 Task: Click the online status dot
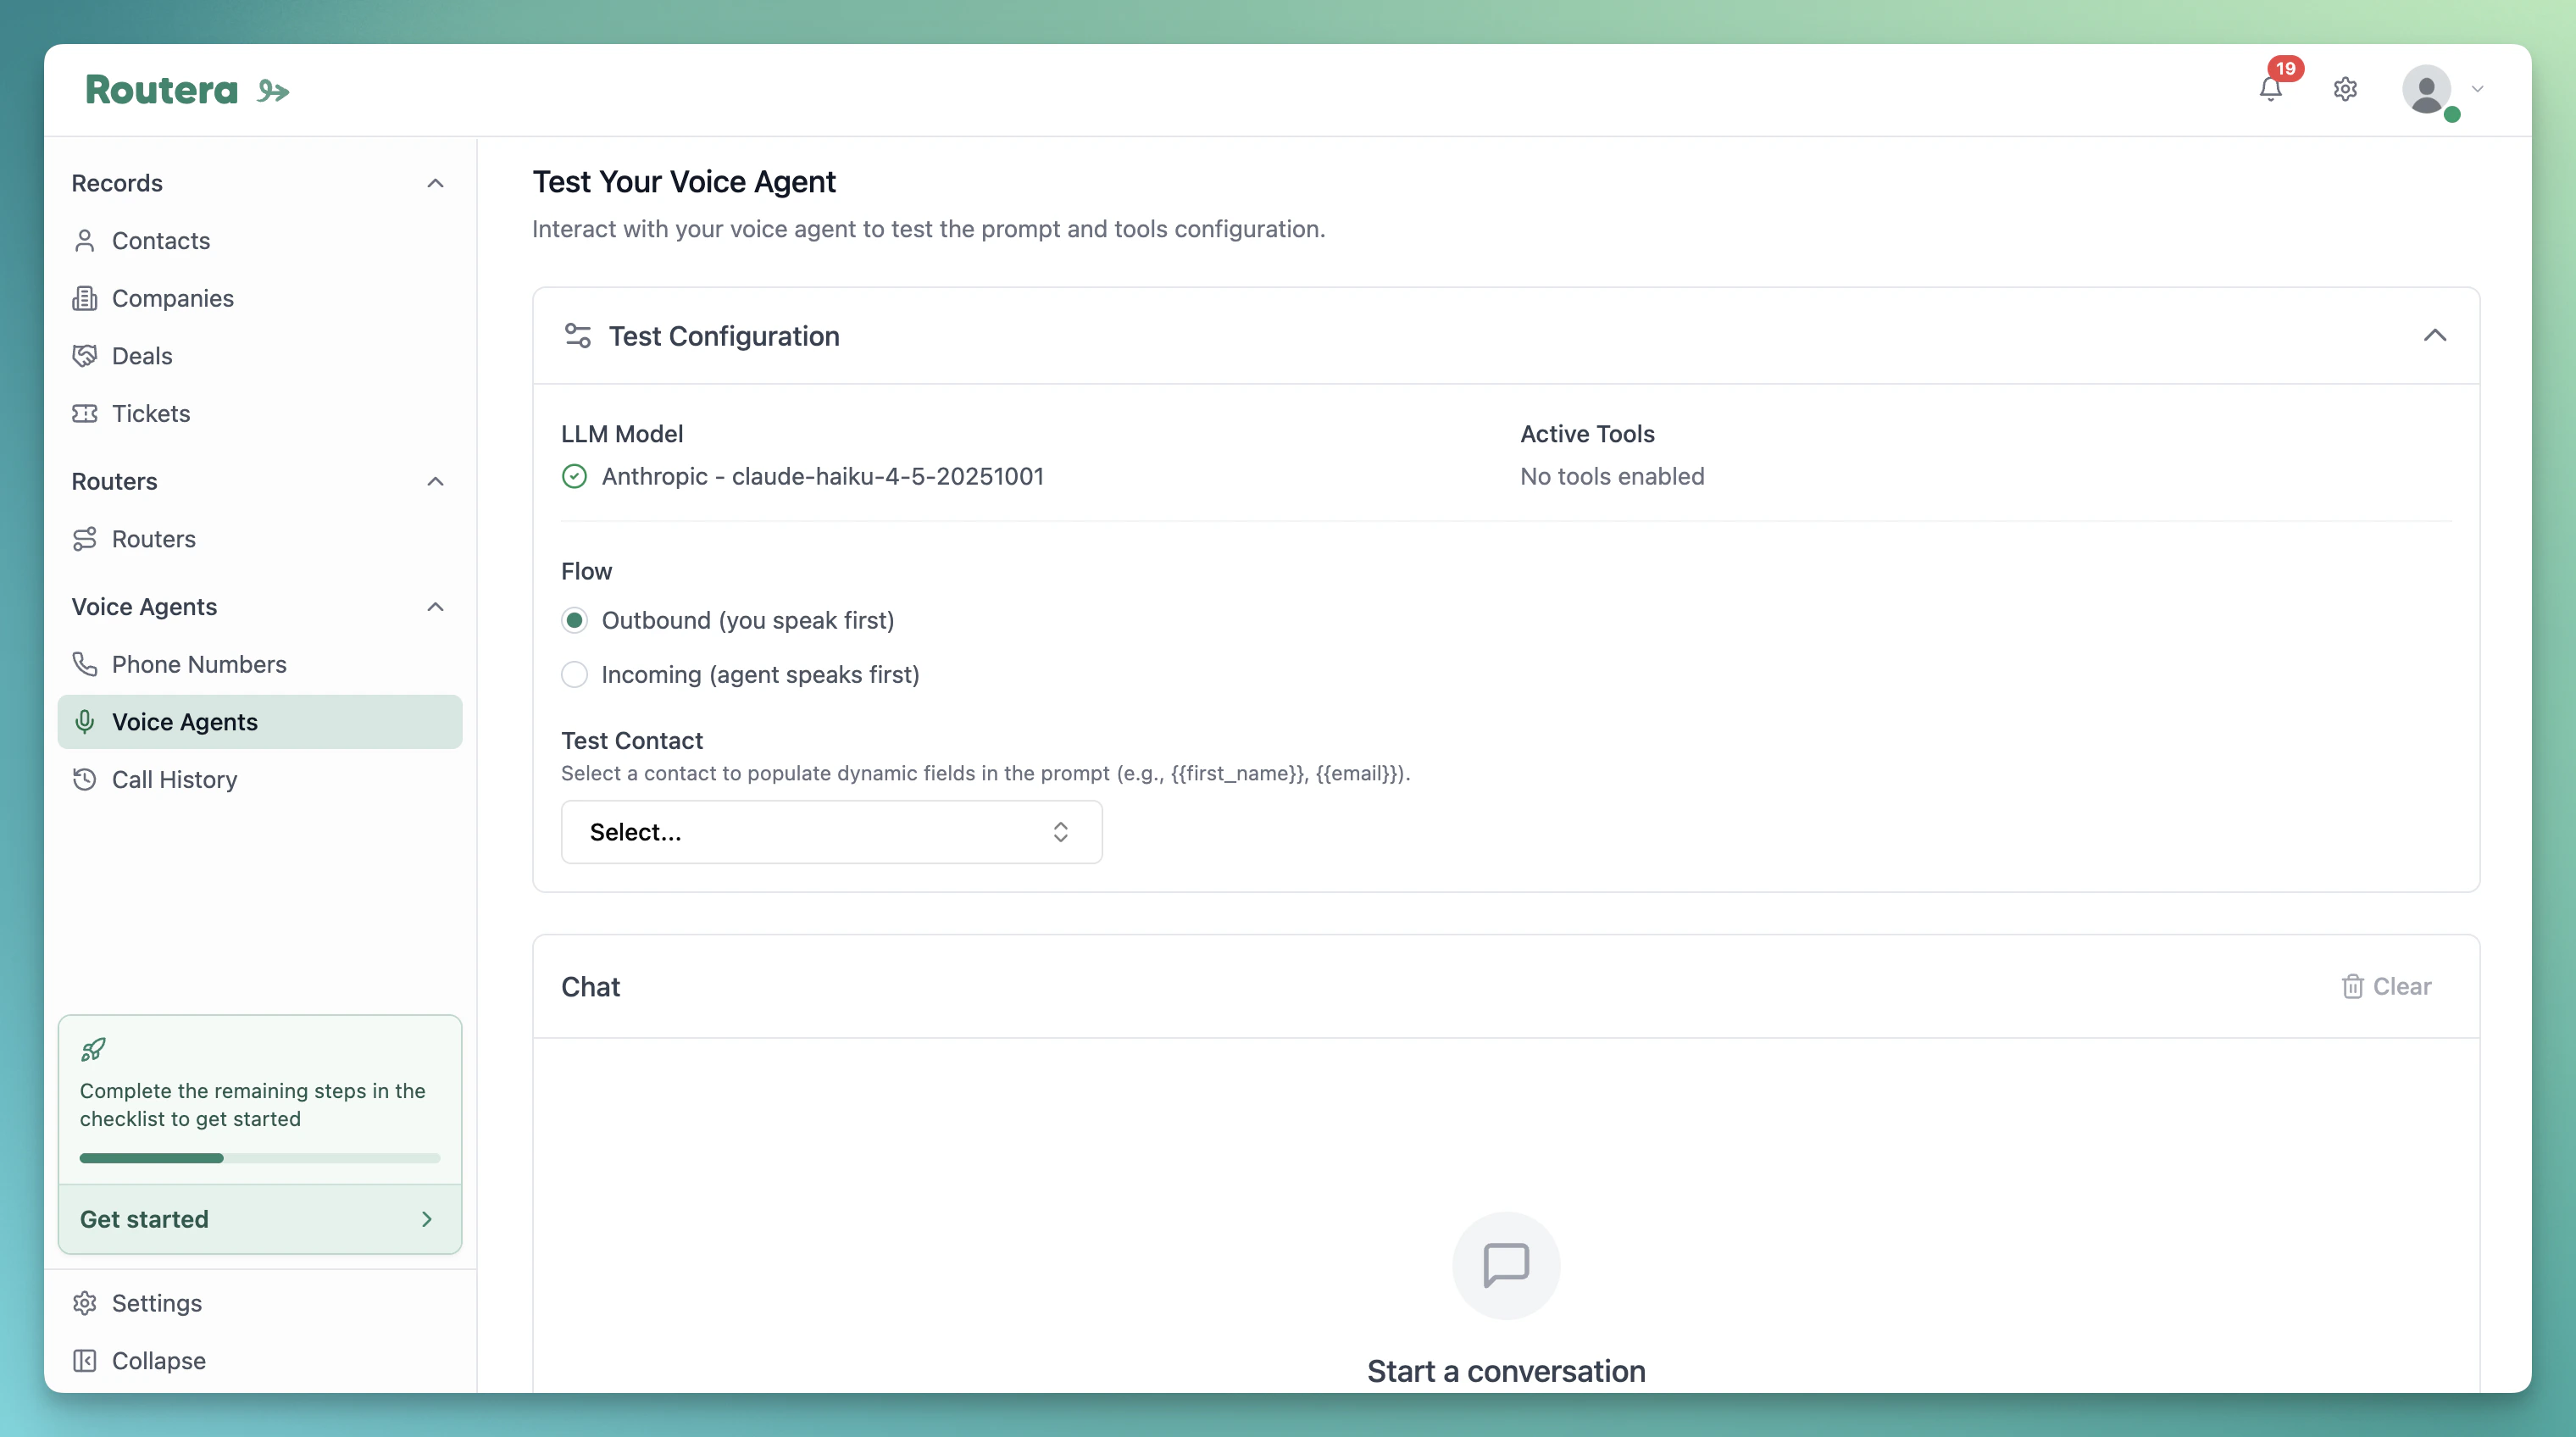2452,114
